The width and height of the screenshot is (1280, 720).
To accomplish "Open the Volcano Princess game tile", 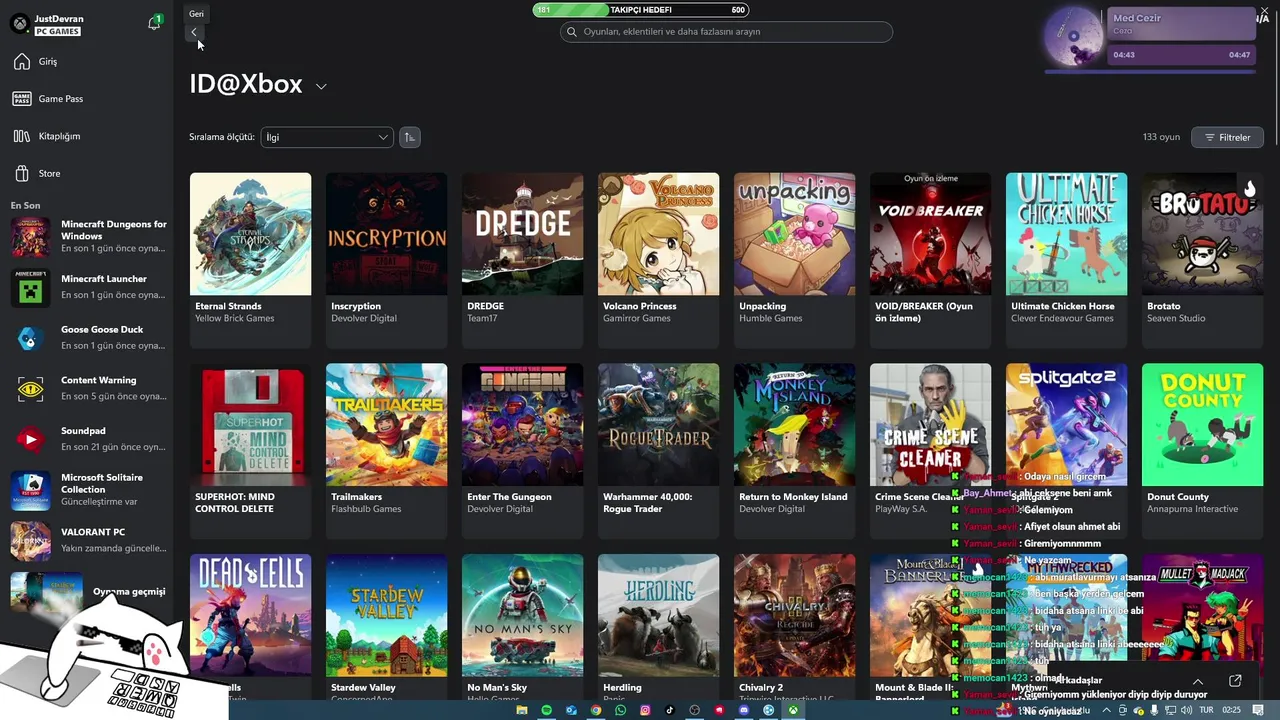I will (x=658, y=260).
